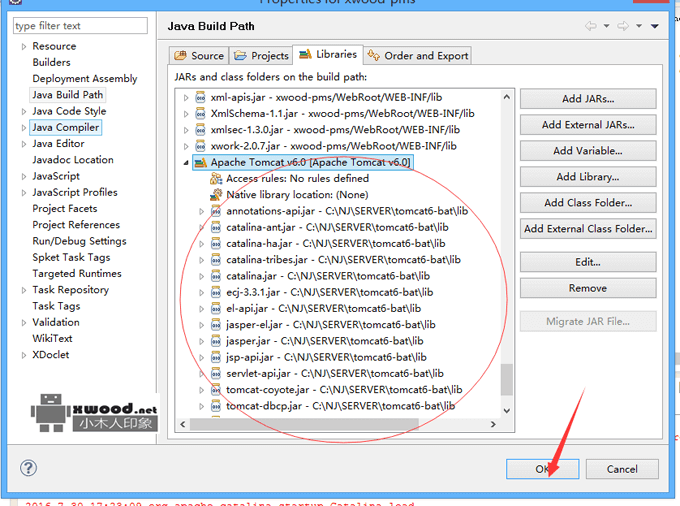Select Javadoc Location in sidebar
This screenshot has width=680, height=506.
coord(73,160)
